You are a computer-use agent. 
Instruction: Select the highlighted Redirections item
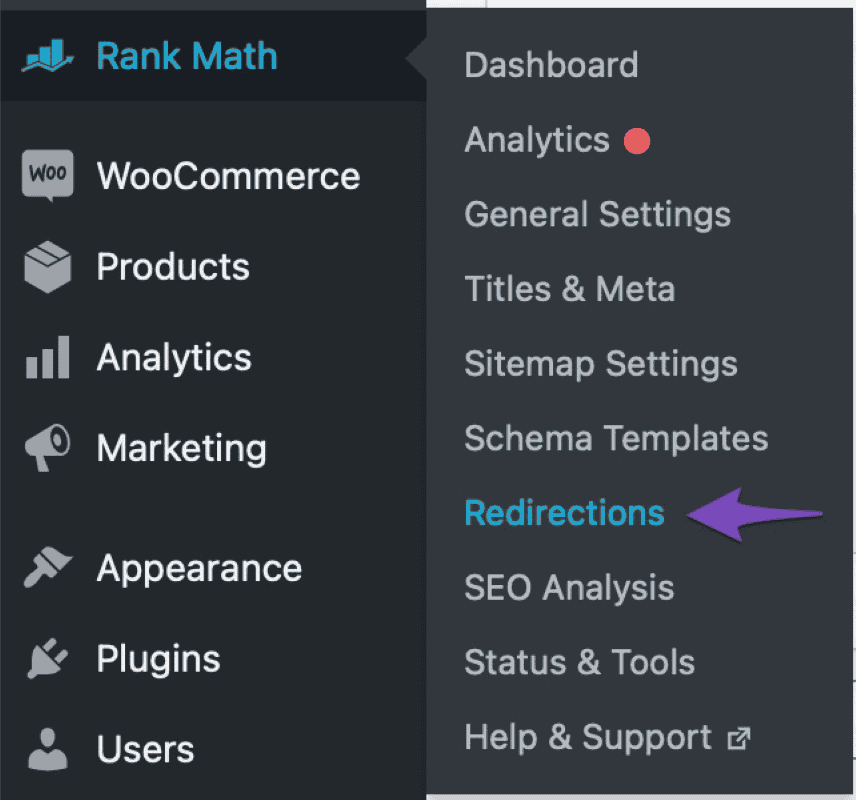(564, 513)
